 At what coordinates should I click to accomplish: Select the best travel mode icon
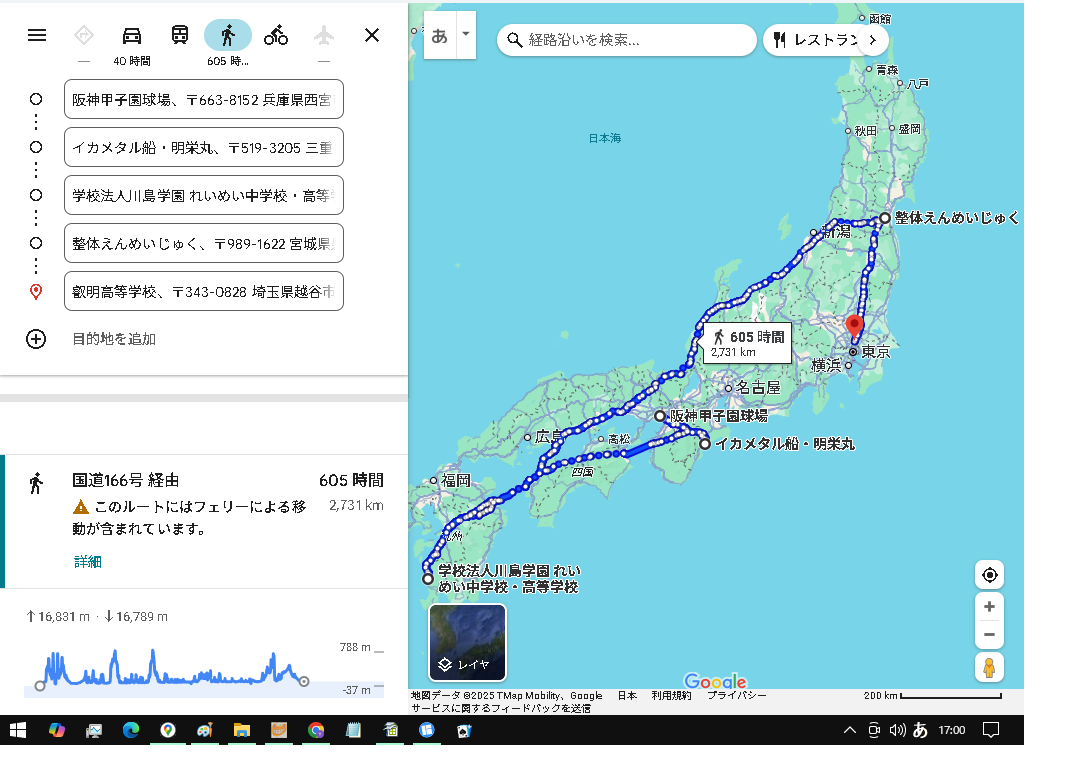(84, 35)
